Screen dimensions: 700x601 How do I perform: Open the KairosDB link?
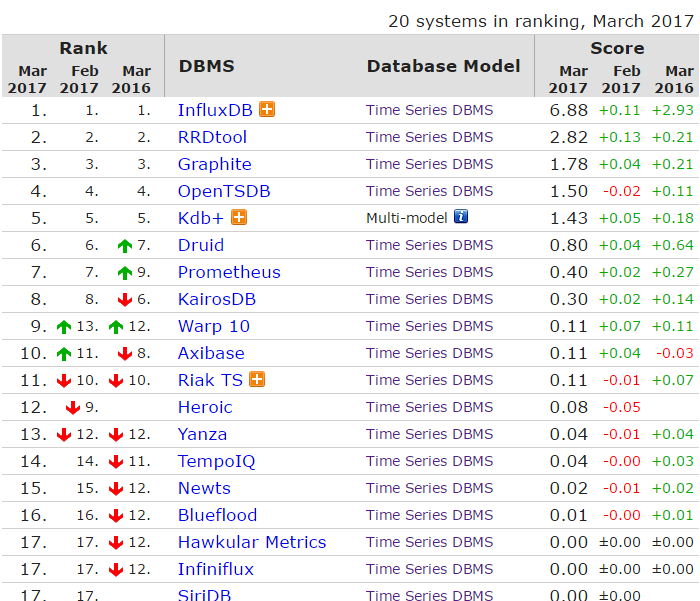217,299
